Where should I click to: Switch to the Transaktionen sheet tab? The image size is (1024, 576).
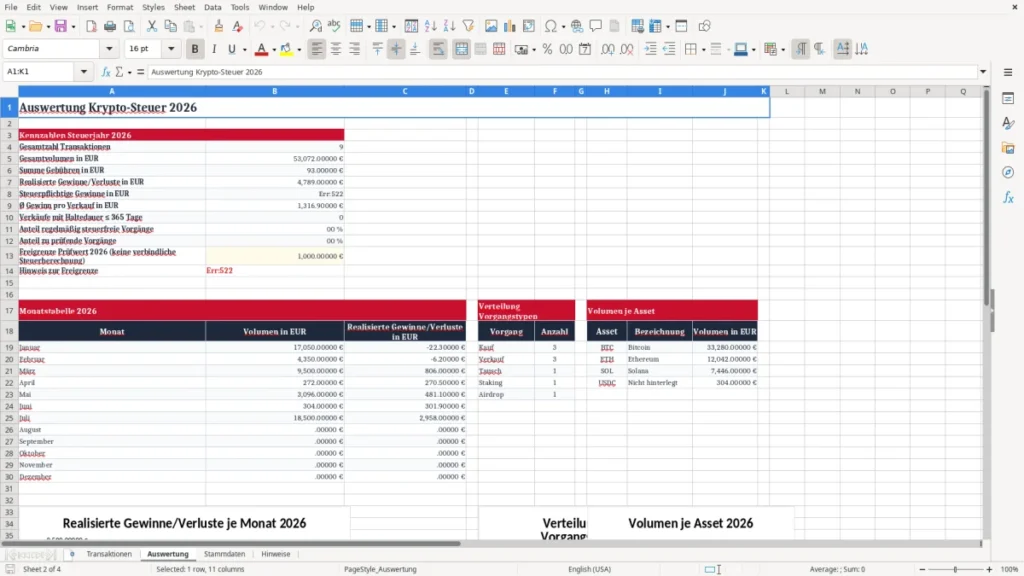(x=109, y=554)
